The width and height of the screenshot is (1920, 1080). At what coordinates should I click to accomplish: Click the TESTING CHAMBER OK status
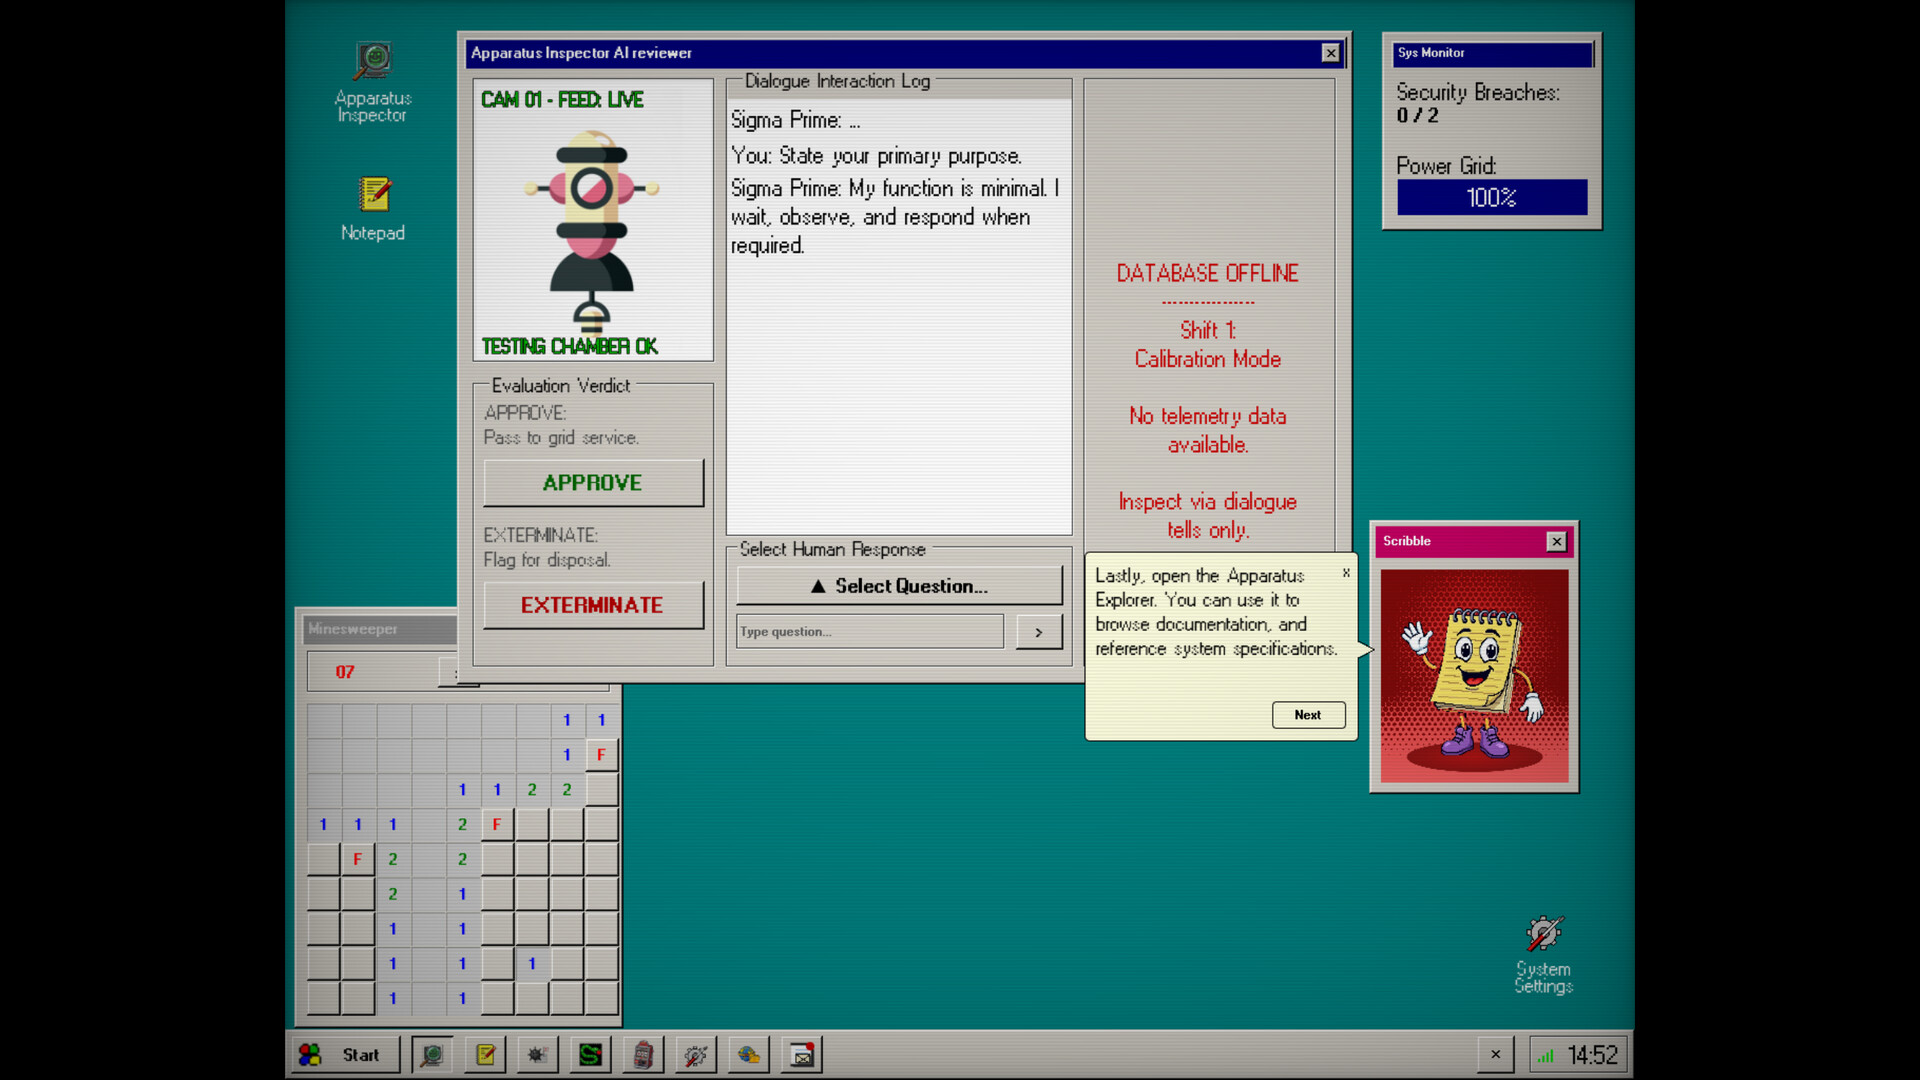tap(569, 346)
